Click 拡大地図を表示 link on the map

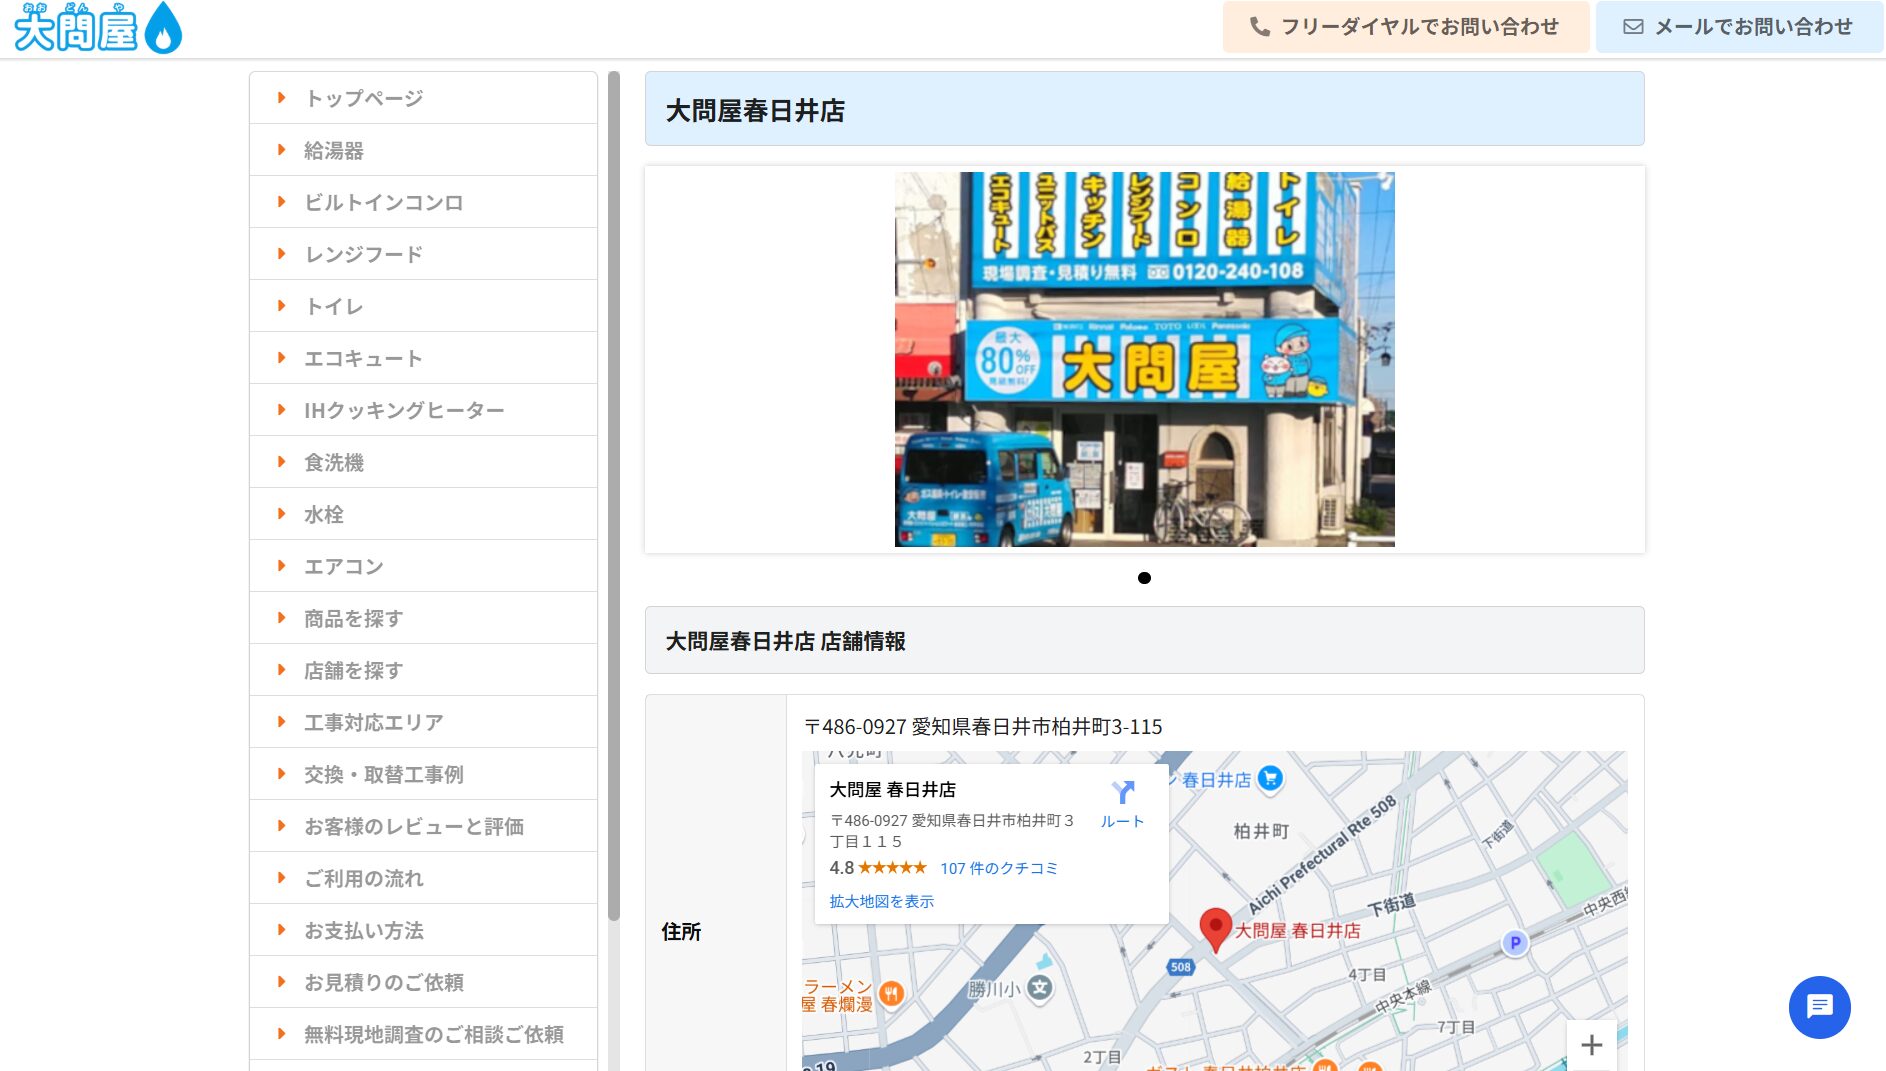(881, 901)
